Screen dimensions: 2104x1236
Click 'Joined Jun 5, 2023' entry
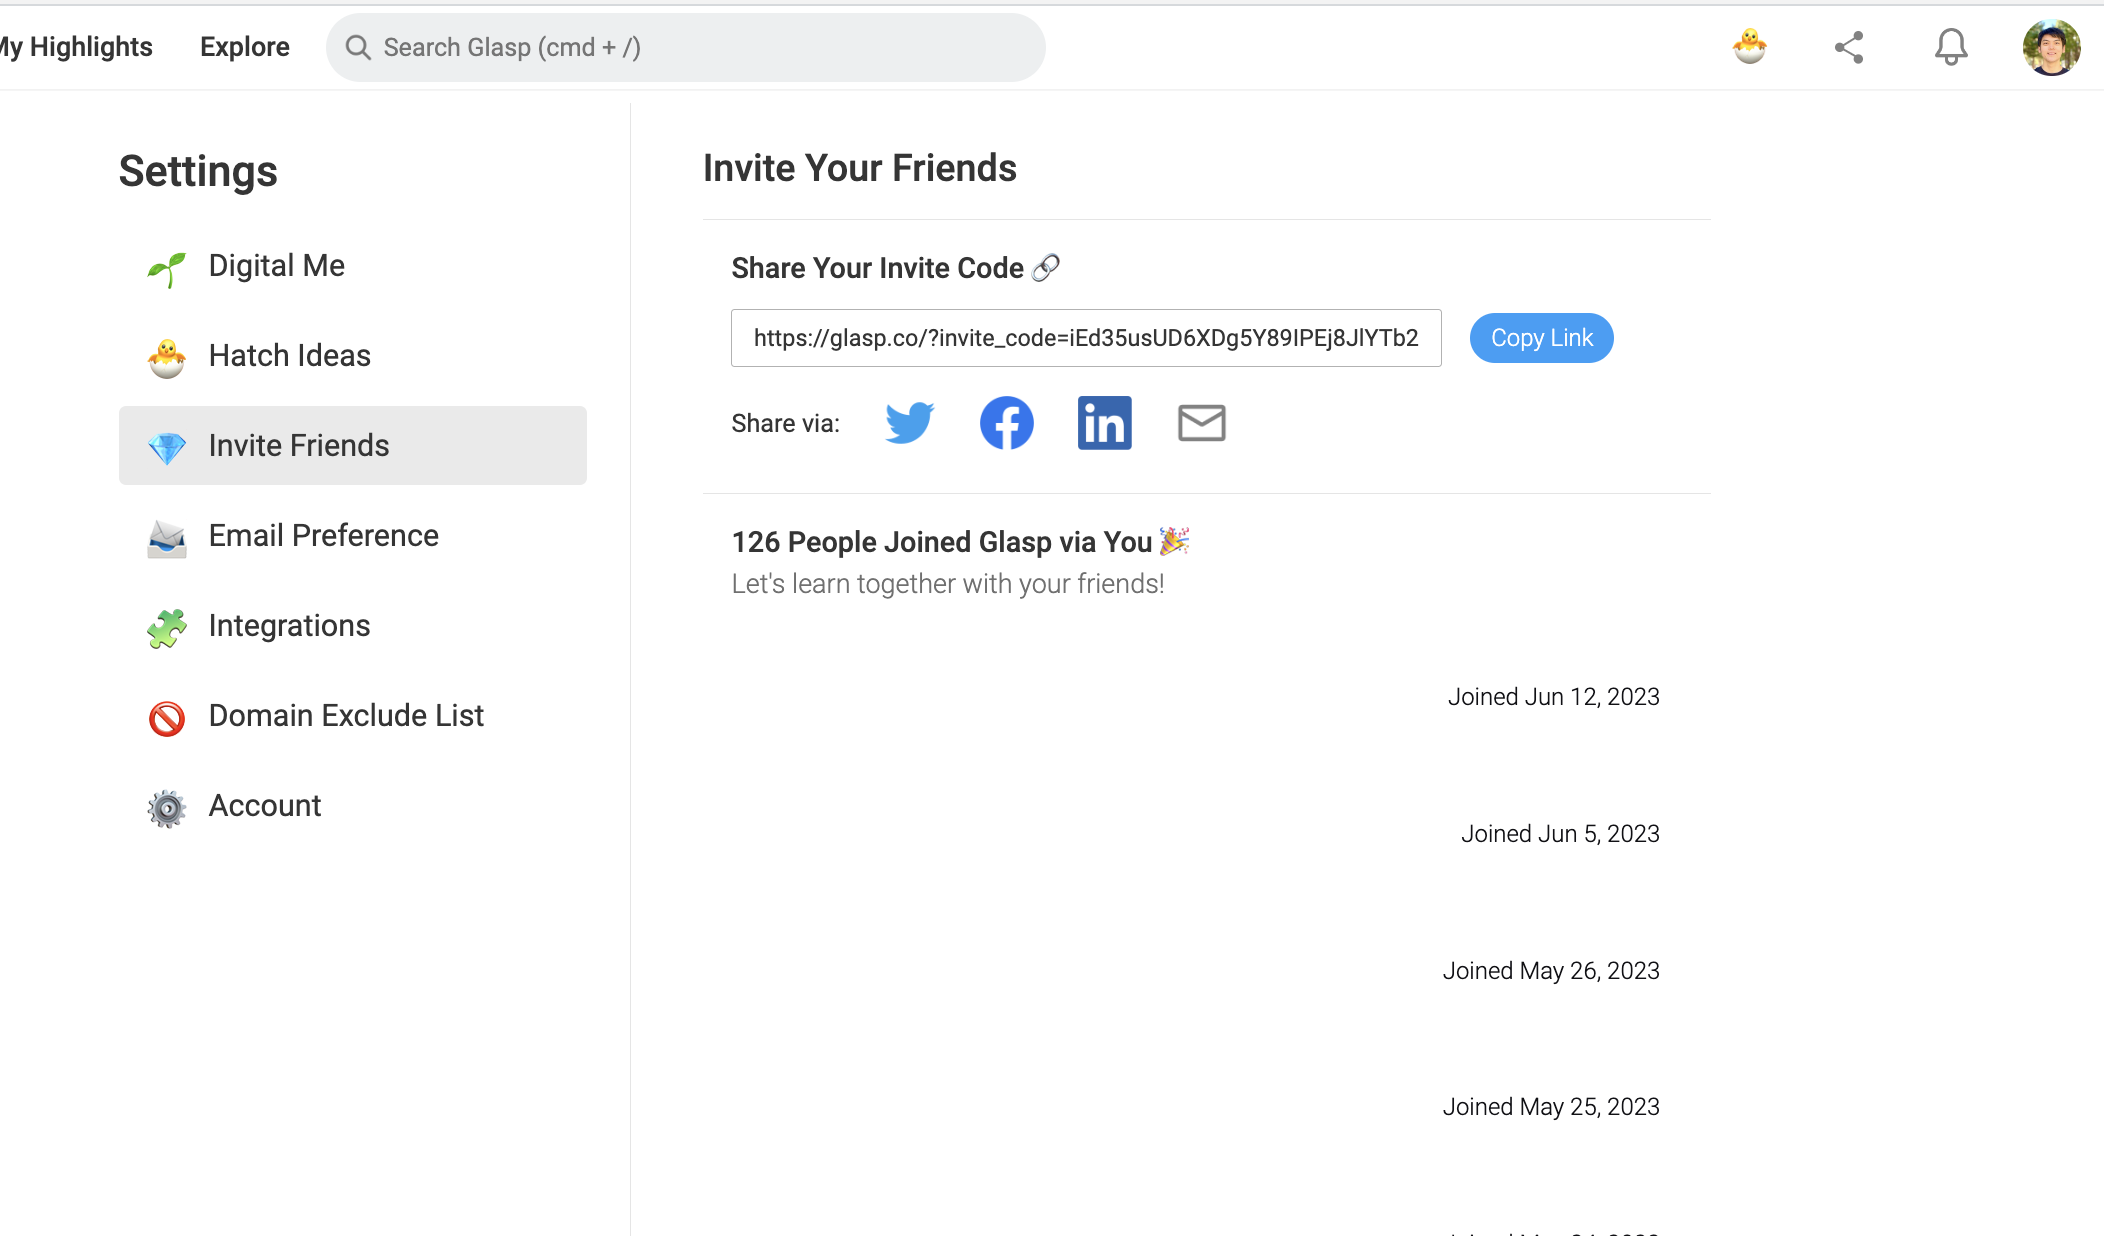pyautogui.click(x=1560, y=834)
